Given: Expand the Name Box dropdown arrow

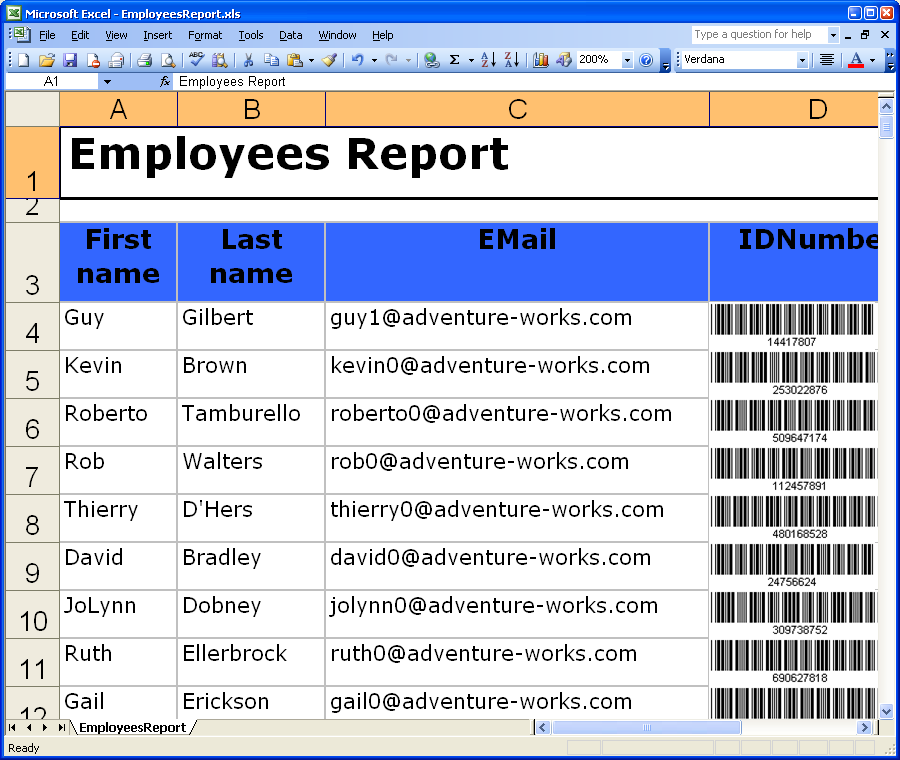Looking at the screenshot, I should pos(107,82).
